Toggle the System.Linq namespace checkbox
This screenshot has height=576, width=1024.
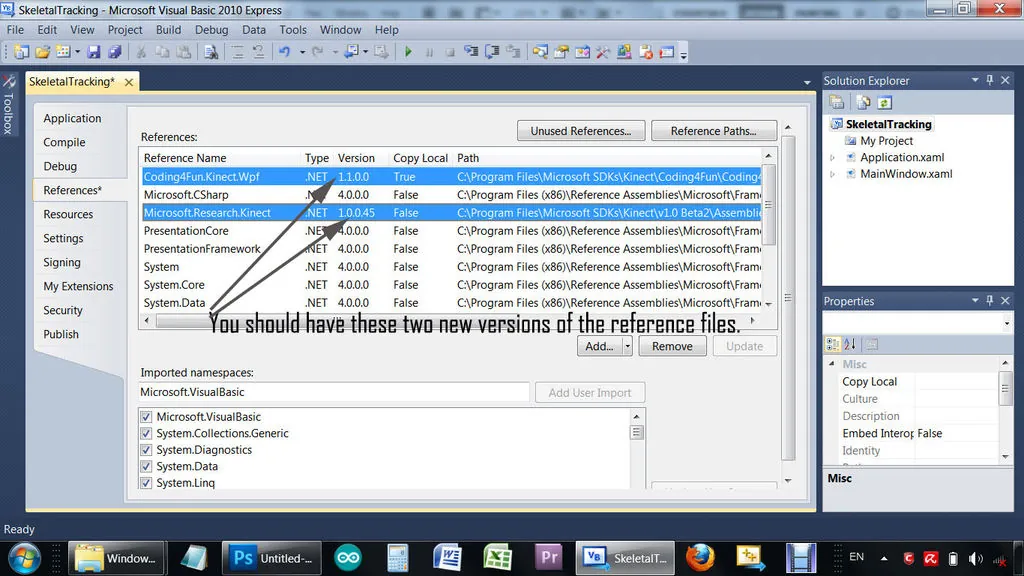[147, 483]
